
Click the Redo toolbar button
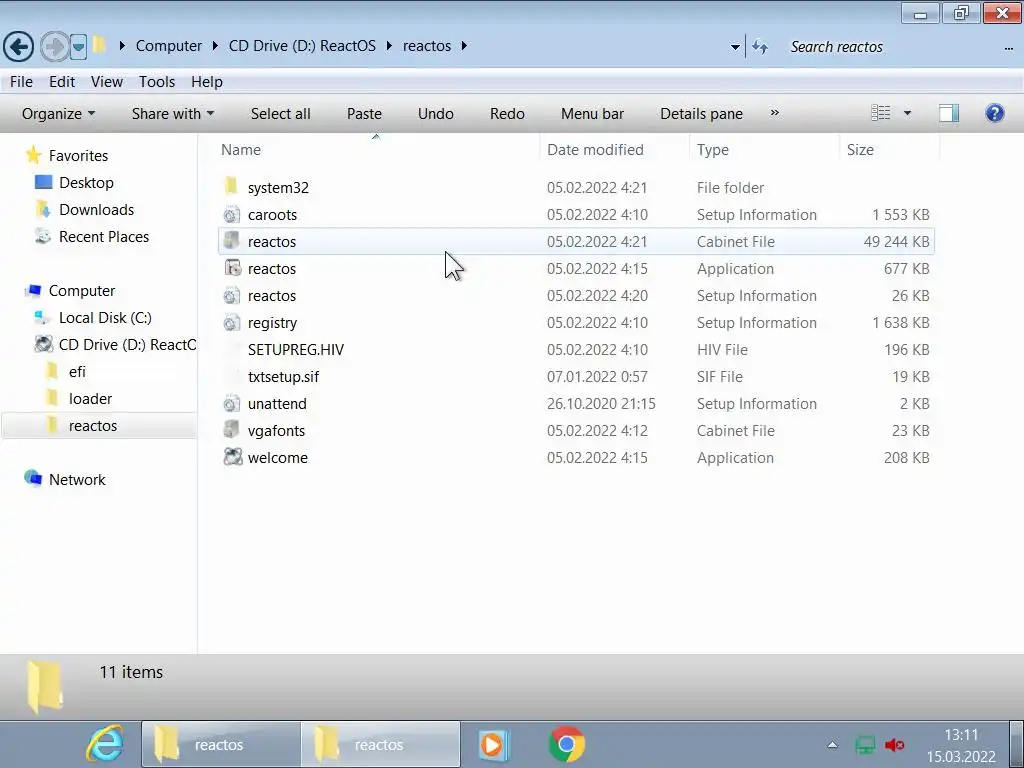(x=507, y=114)
